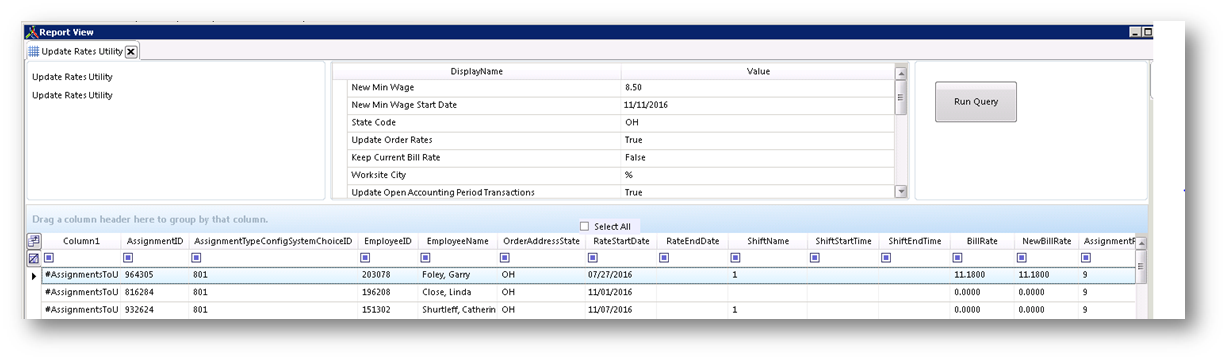Open the filter icon under ShiftEndTime
The height and width of the screenshot is (361, 1227).
pos(886,258)
